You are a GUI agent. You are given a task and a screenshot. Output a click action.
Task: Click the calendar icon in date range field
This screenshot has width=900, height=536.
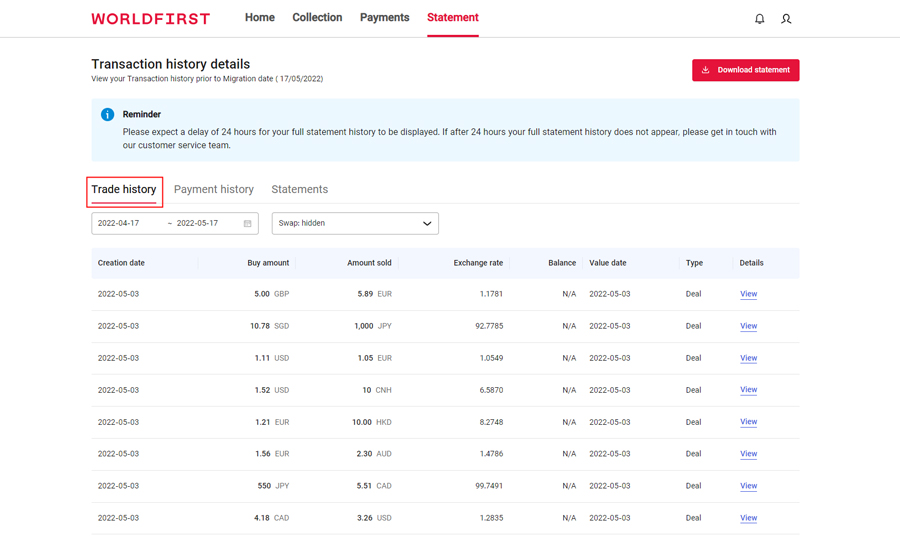tap(248, 223)
